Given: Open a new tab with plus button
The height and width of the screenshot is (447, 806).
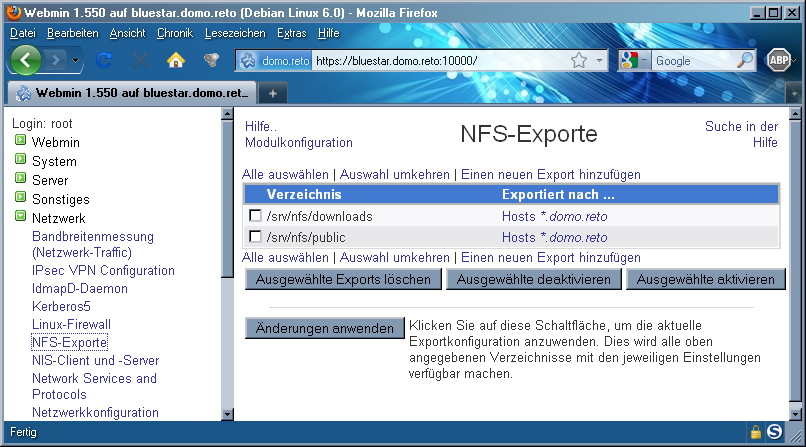Looking at the screenshot, I should (x=273, y=93).
